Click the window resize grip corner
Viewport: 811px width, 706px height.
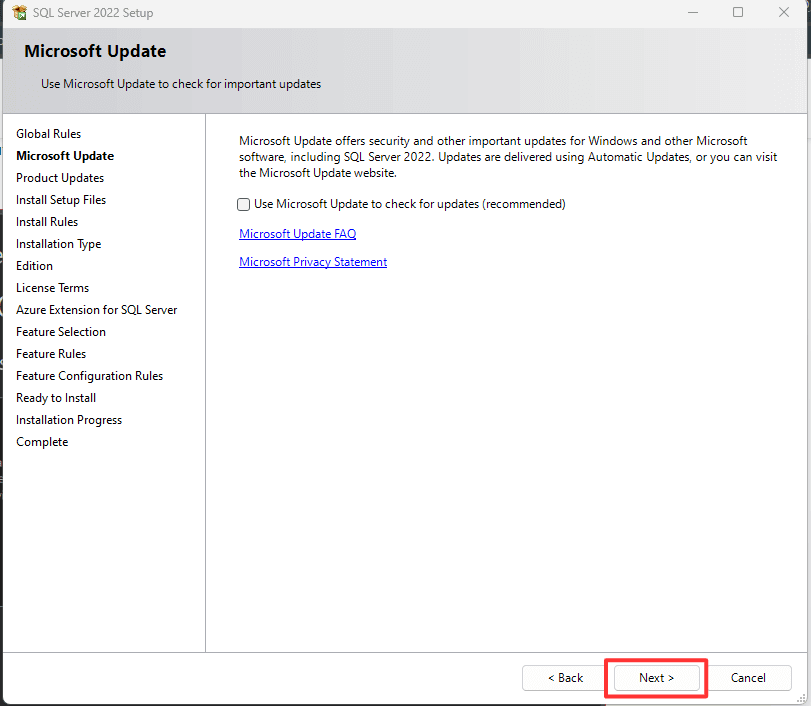(801, 699)
